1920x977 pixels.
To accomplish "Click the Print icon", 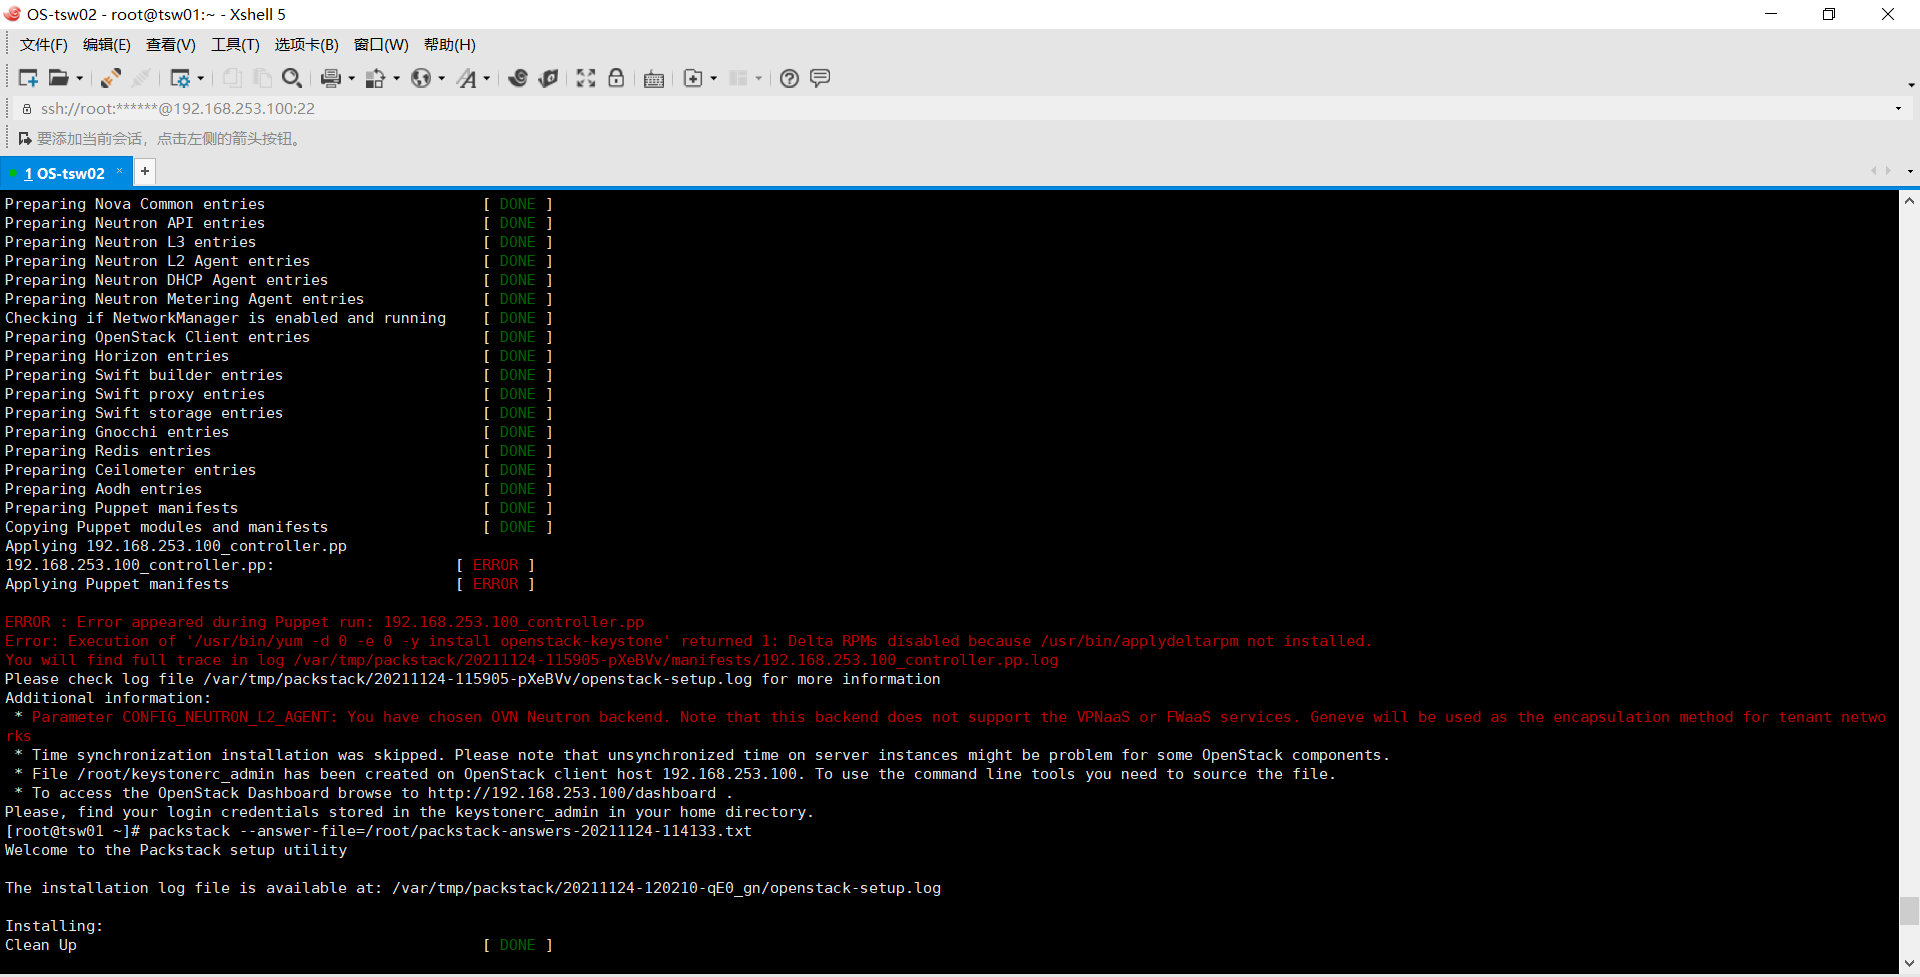I will click(331, 78).
